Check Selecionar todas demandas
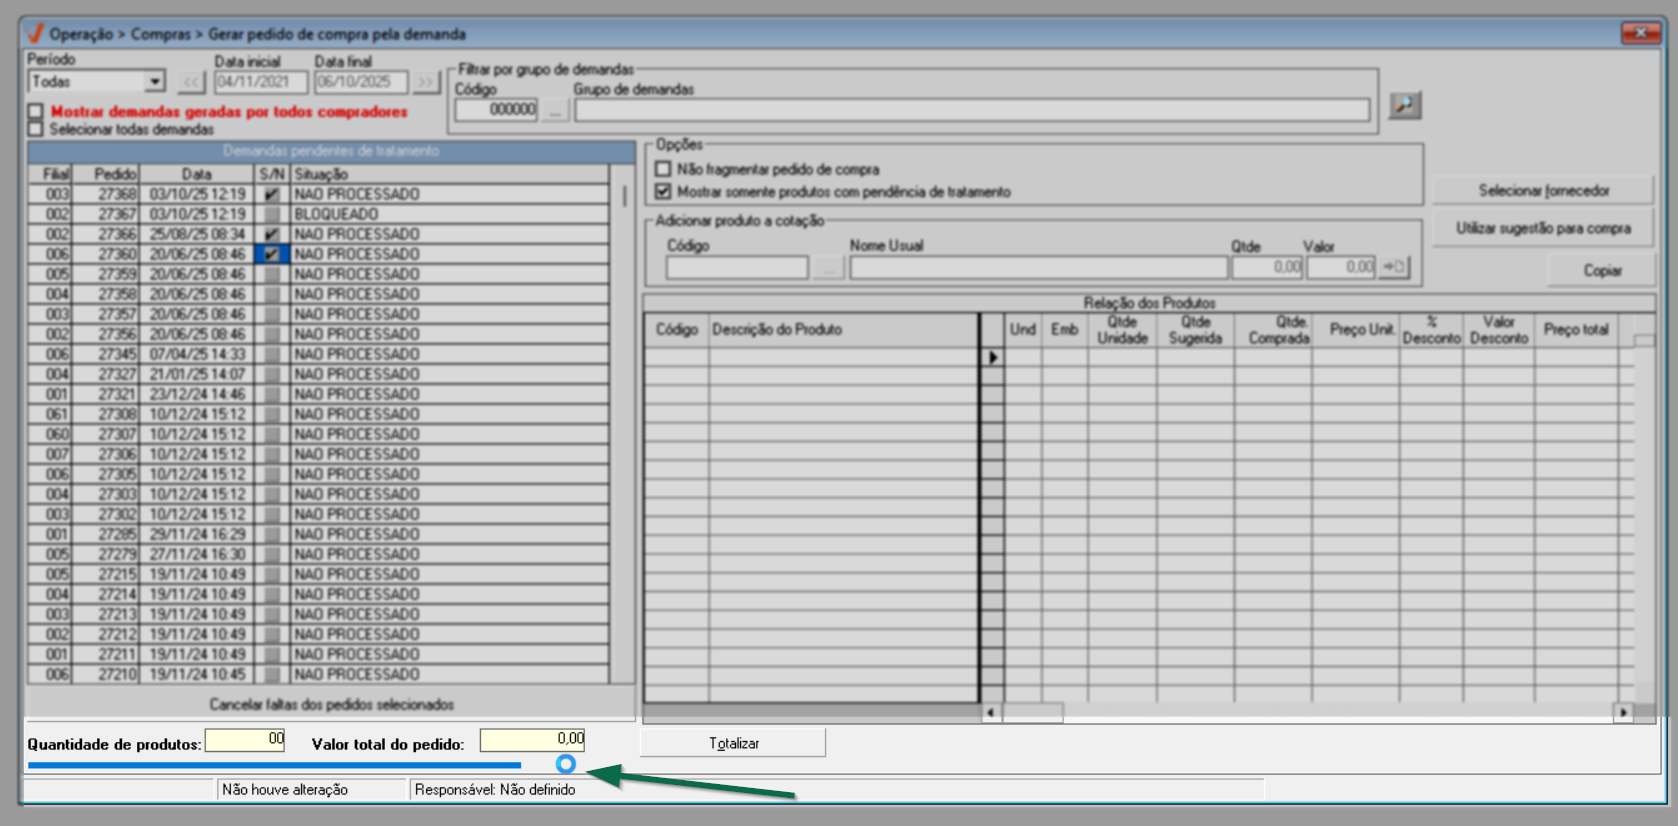The image size is (1678, 826). (36, 129)
